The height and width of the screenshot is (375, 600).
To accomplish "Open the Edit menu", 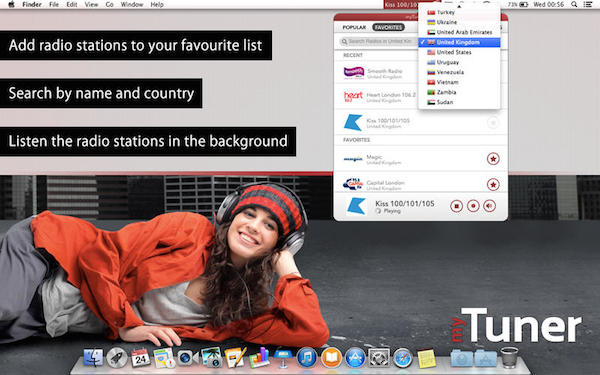I will pyautogui.click(x=72, y=5).
